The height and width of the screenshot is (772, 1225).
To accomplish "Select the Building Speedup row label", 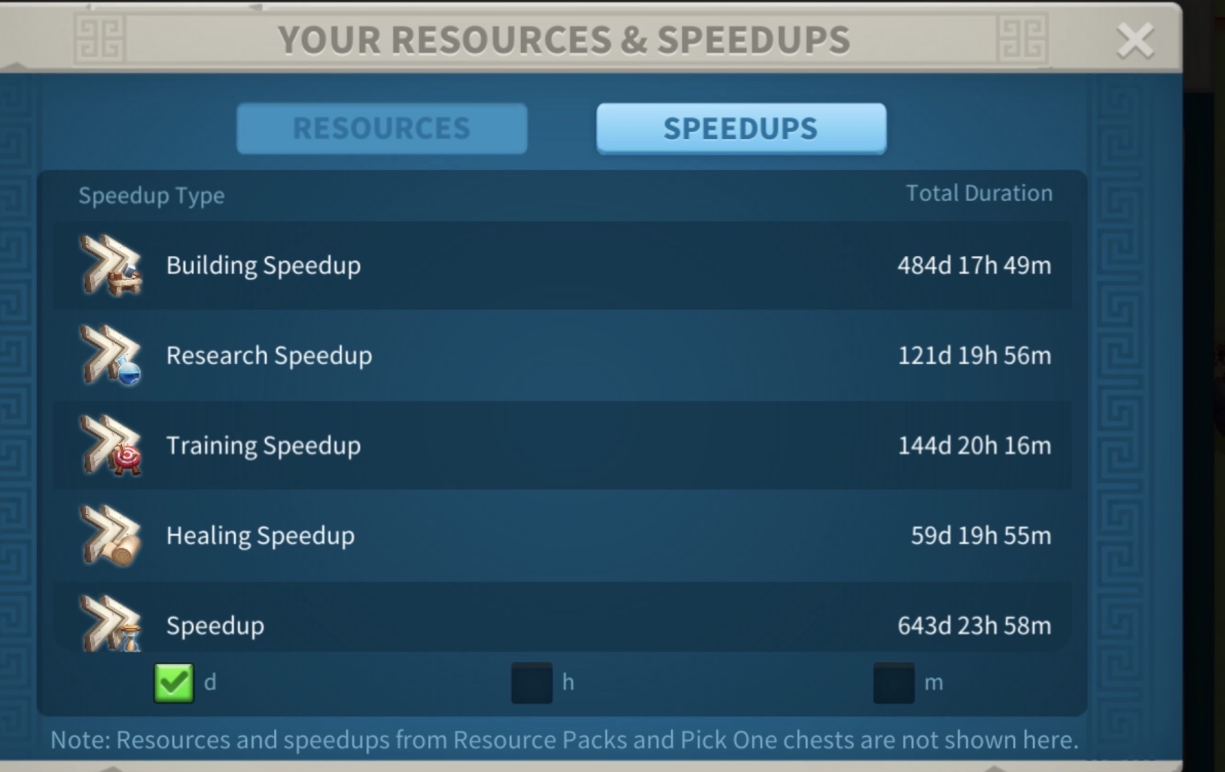I will [x=263, y=266].
